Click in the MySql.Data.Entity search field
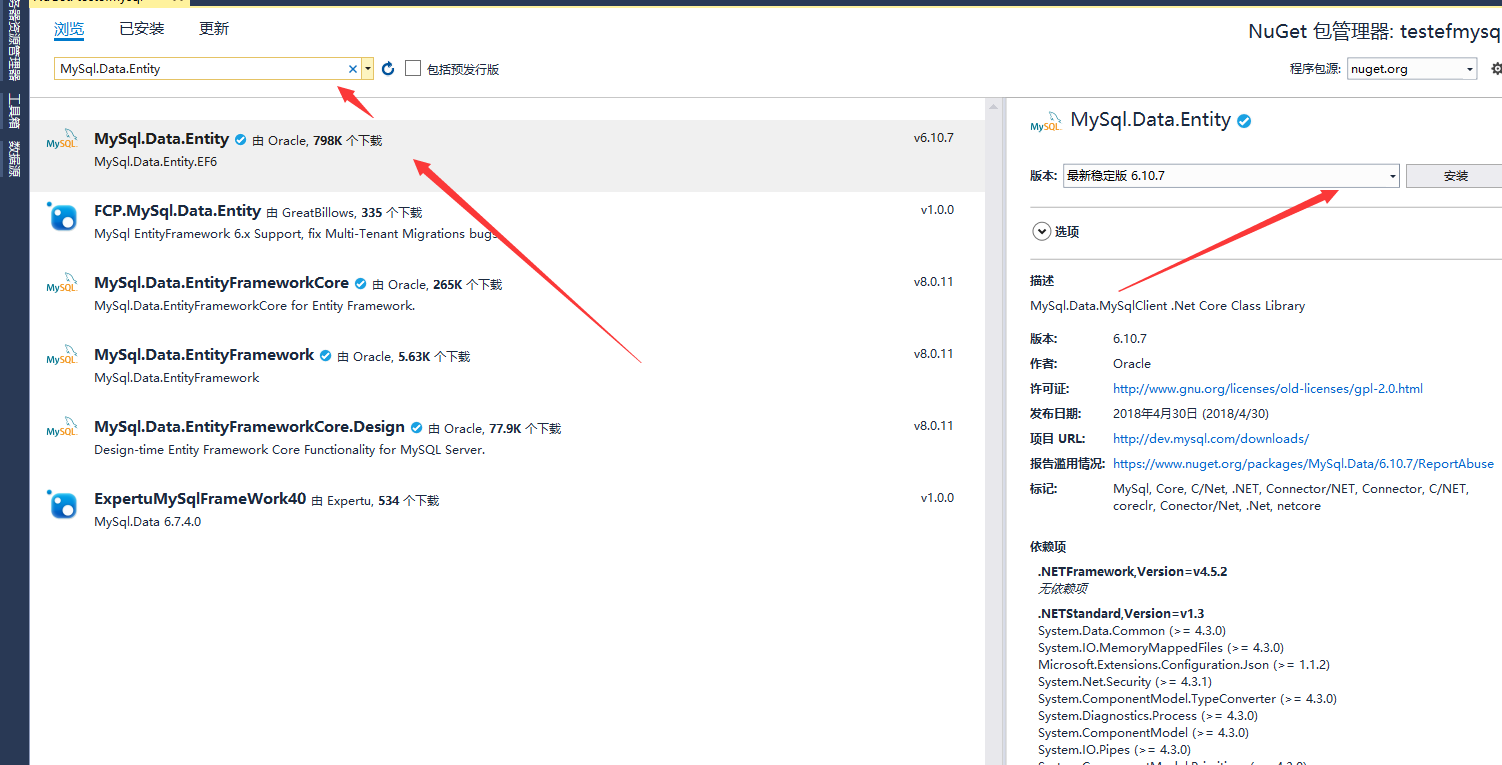Screen dimensions: 1502x765 (x=200, y=69)
